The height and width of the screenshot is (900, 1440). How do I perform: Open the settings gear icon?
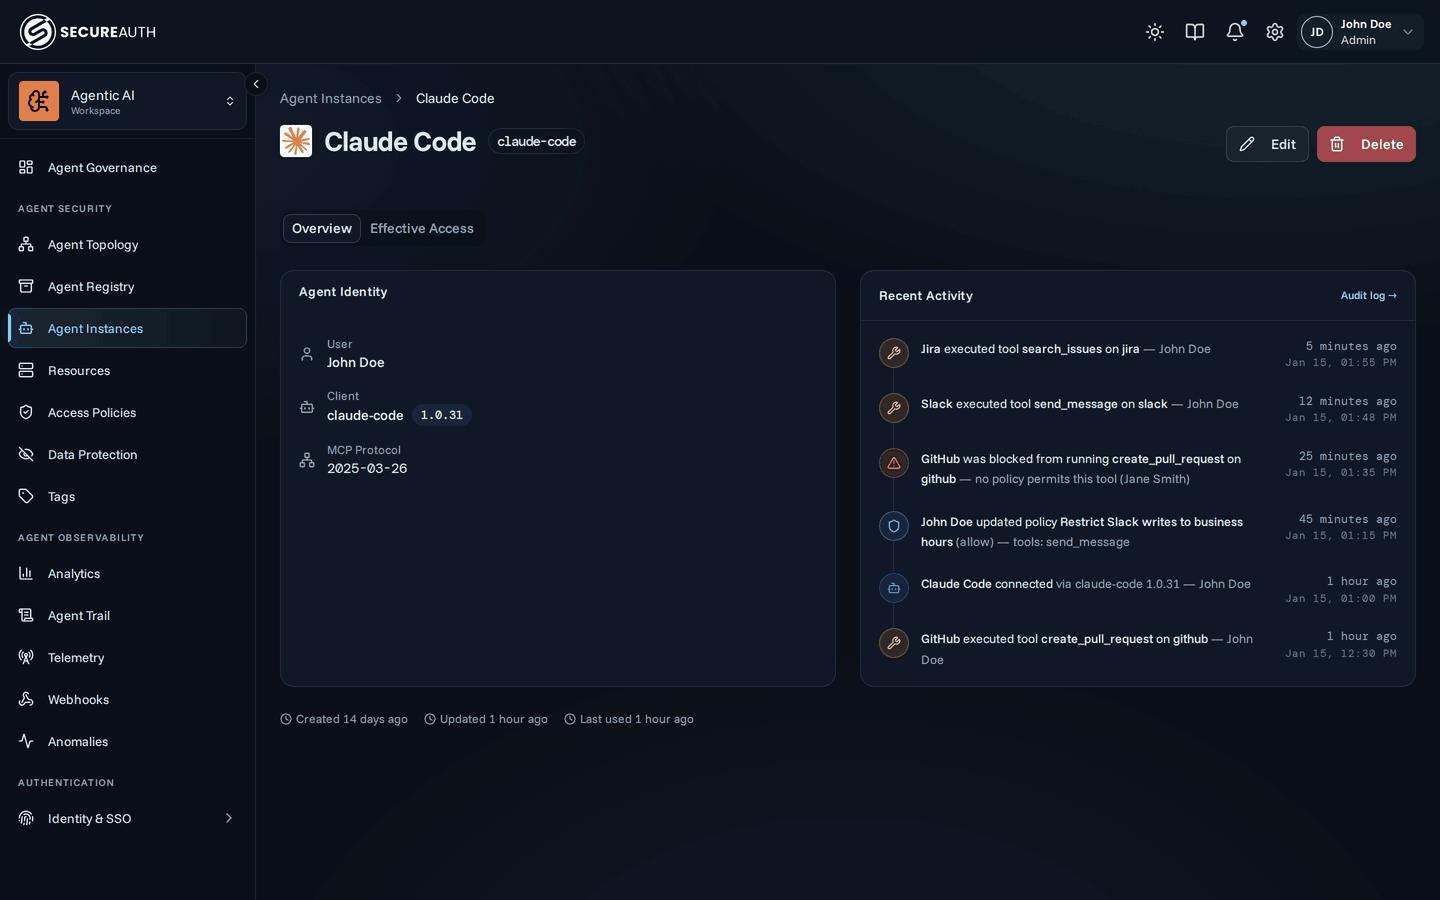click(1275, 32)
